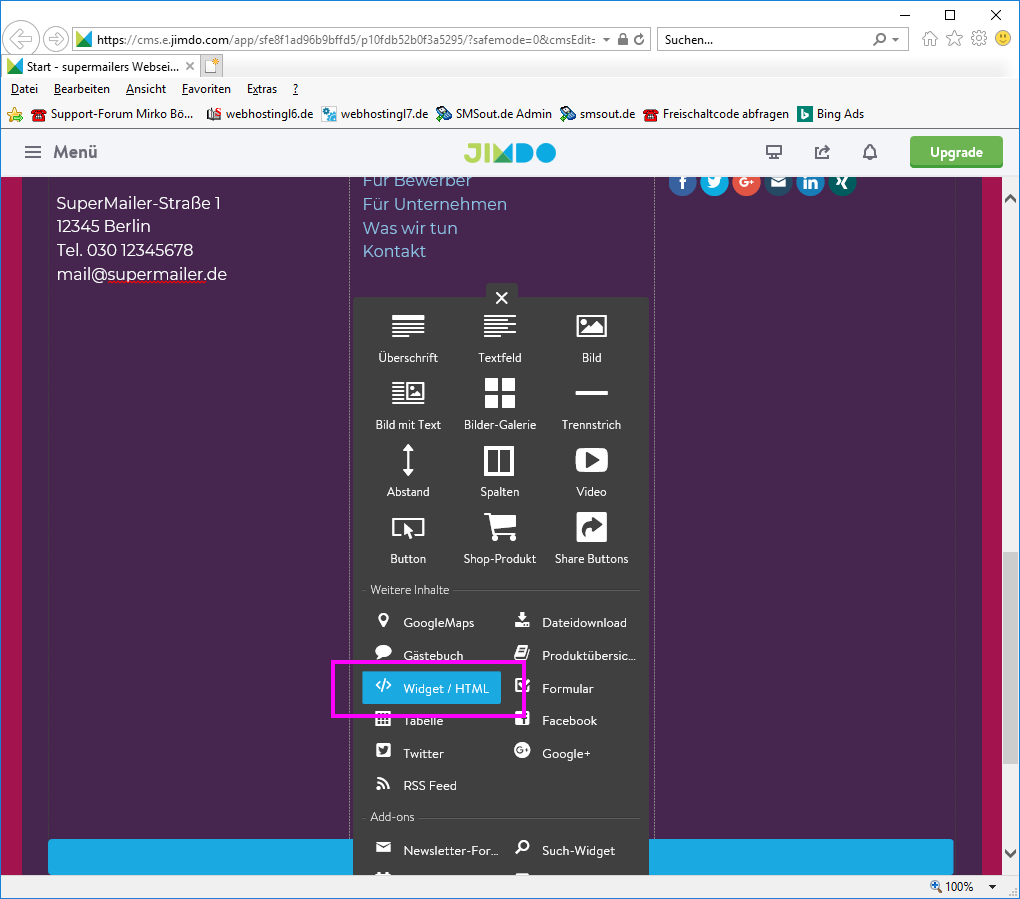Add Share Buttons element
Screen dimensions: 1020x899
pos(591,538)
